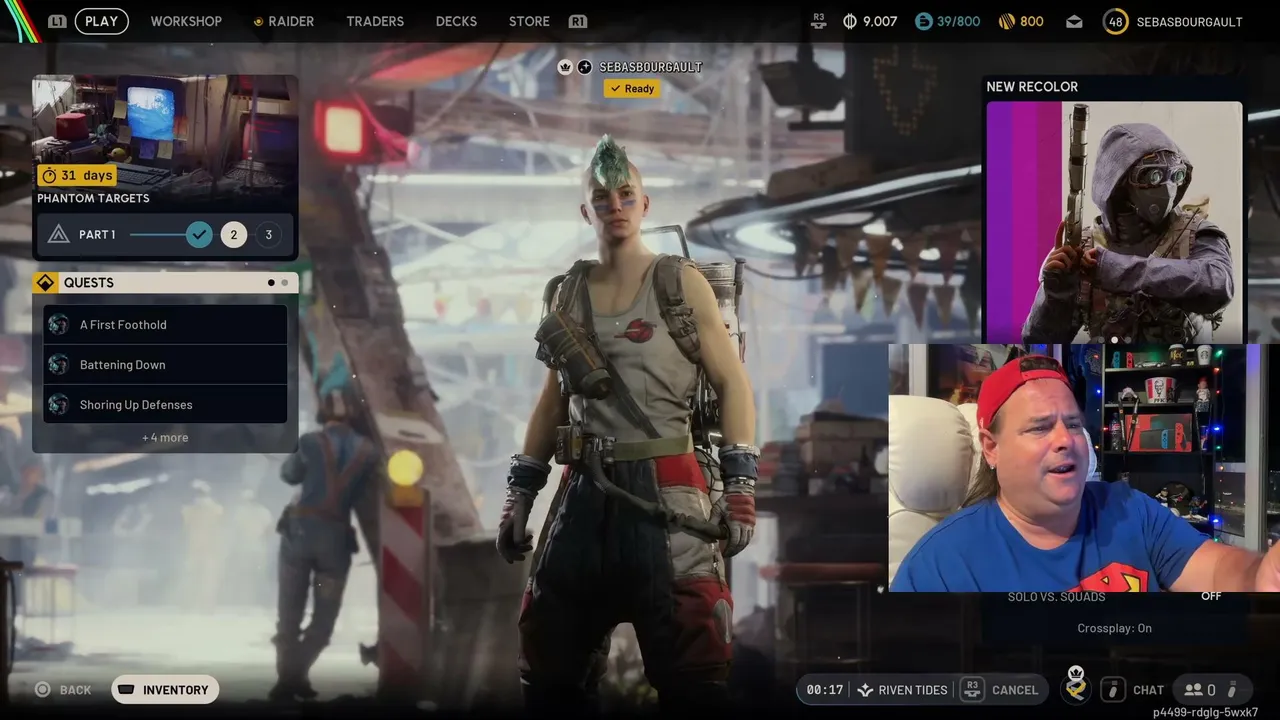Image resolution: width=1280 pixels, height=720 pixels.
Task: Click the Shoring Up Defenses quest icon
Action: pyautogui.click(x=59, y=404)
